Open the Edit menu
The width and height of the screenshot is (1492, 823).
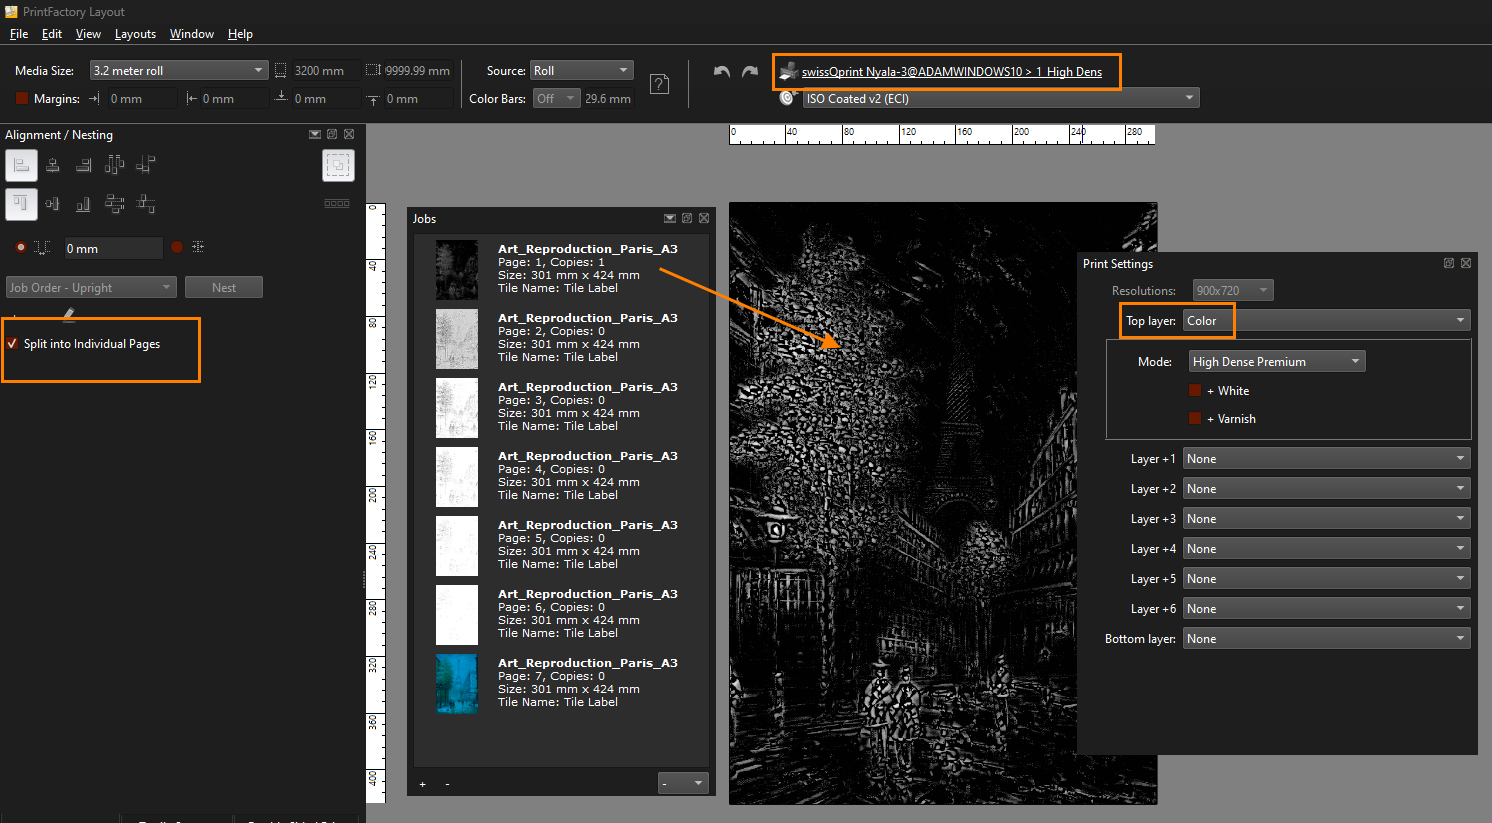[x=52, y=33]
